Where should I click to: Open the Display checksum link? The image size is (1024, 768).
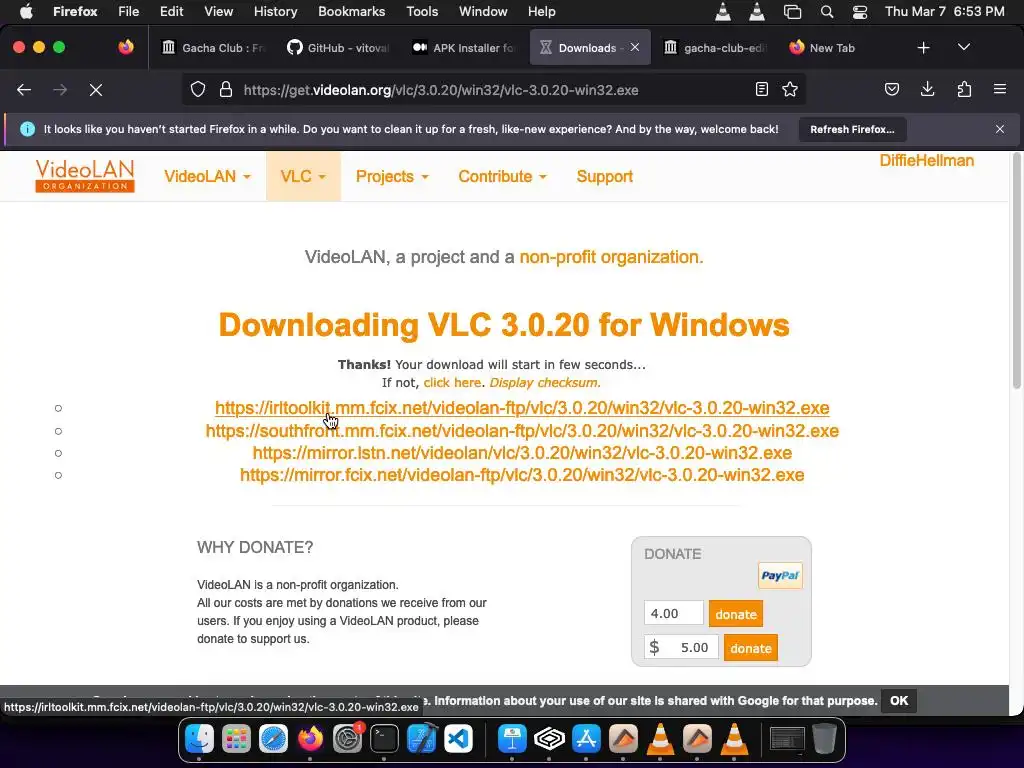coord(545,383)
